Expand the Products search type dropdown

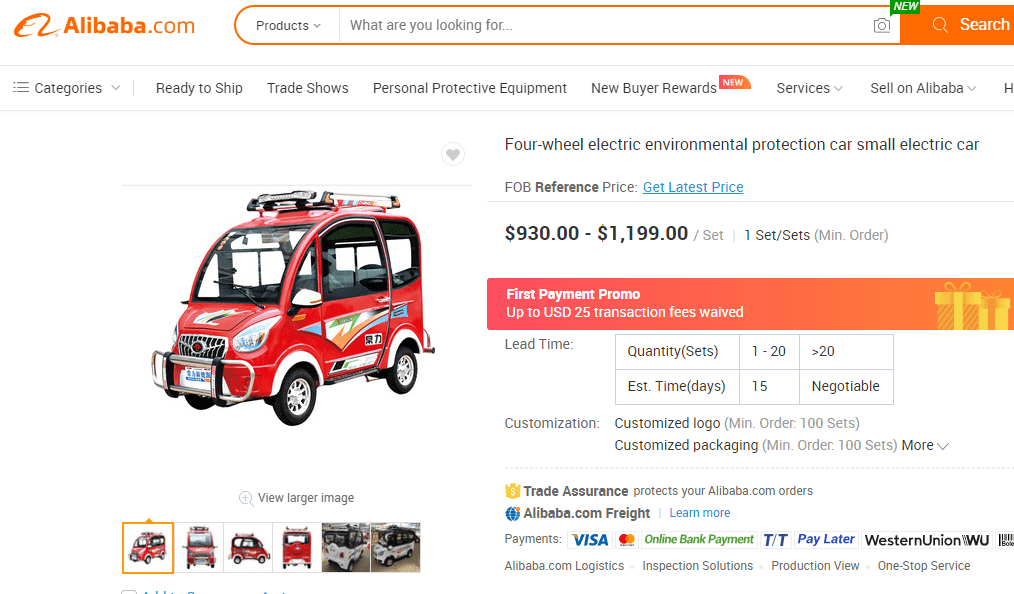click(288, 25)
